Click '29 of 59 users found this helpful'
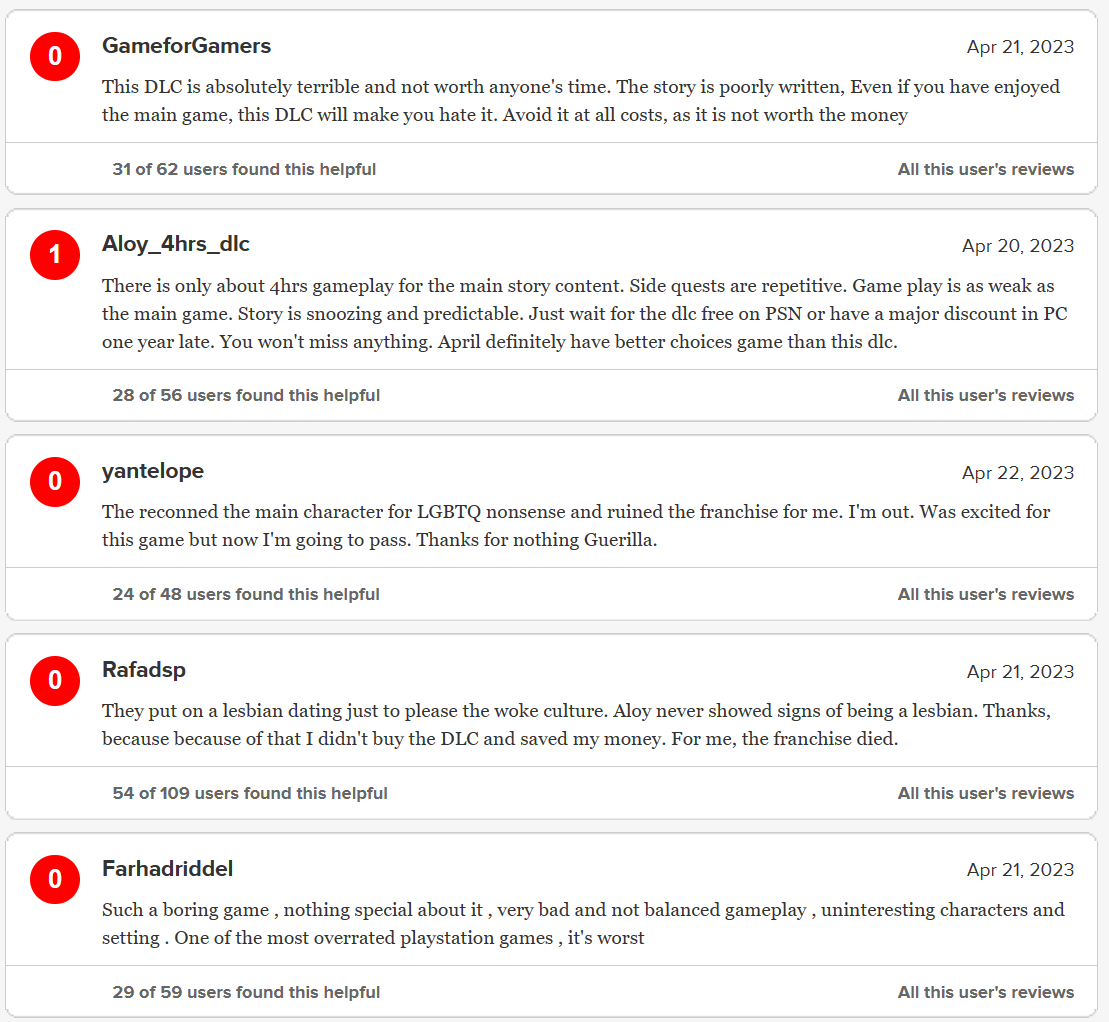Viewport: 1109px width, 1022px height. (246, 993)
